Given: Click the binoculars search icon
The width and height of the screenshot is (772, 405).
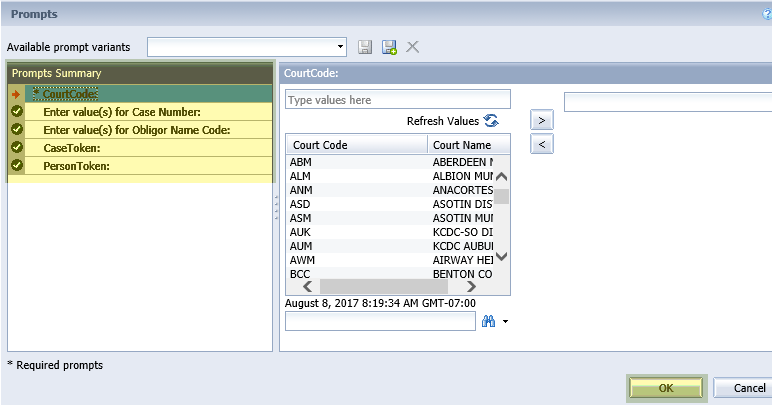Looking at the screenshot, I should 488,321.
